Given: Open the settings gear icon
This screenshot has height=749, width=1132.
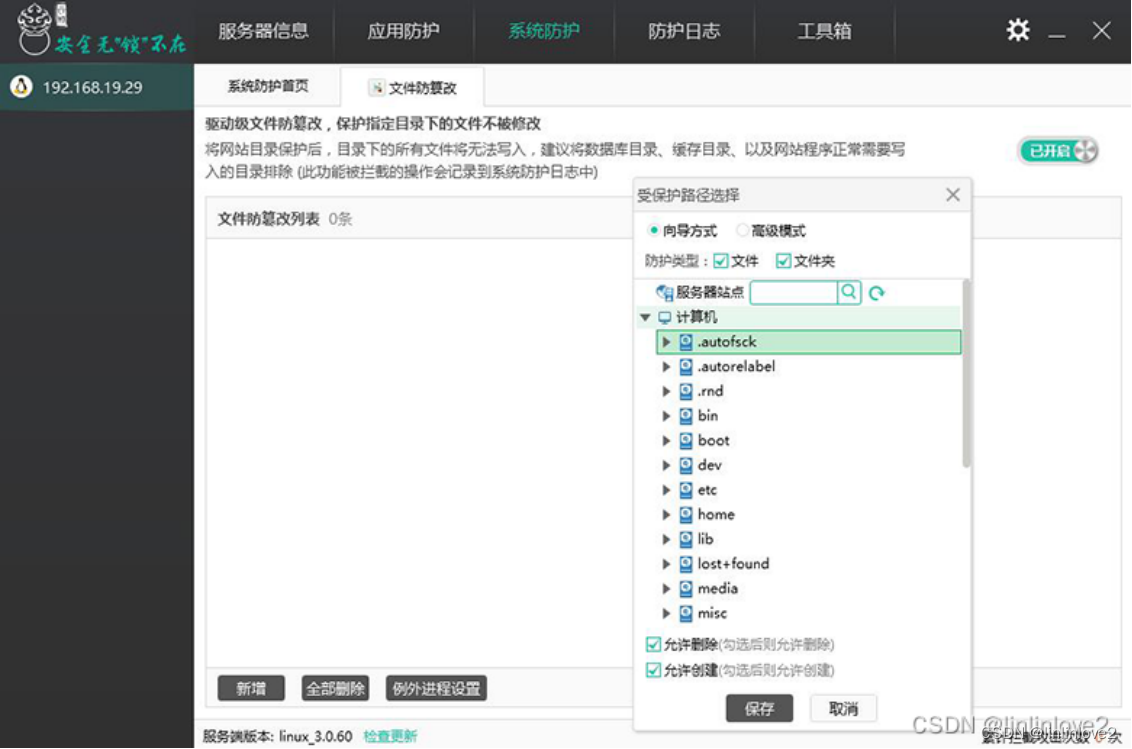Looking at the screenshot, I should pyautogui.click(x=1018, y=30).
